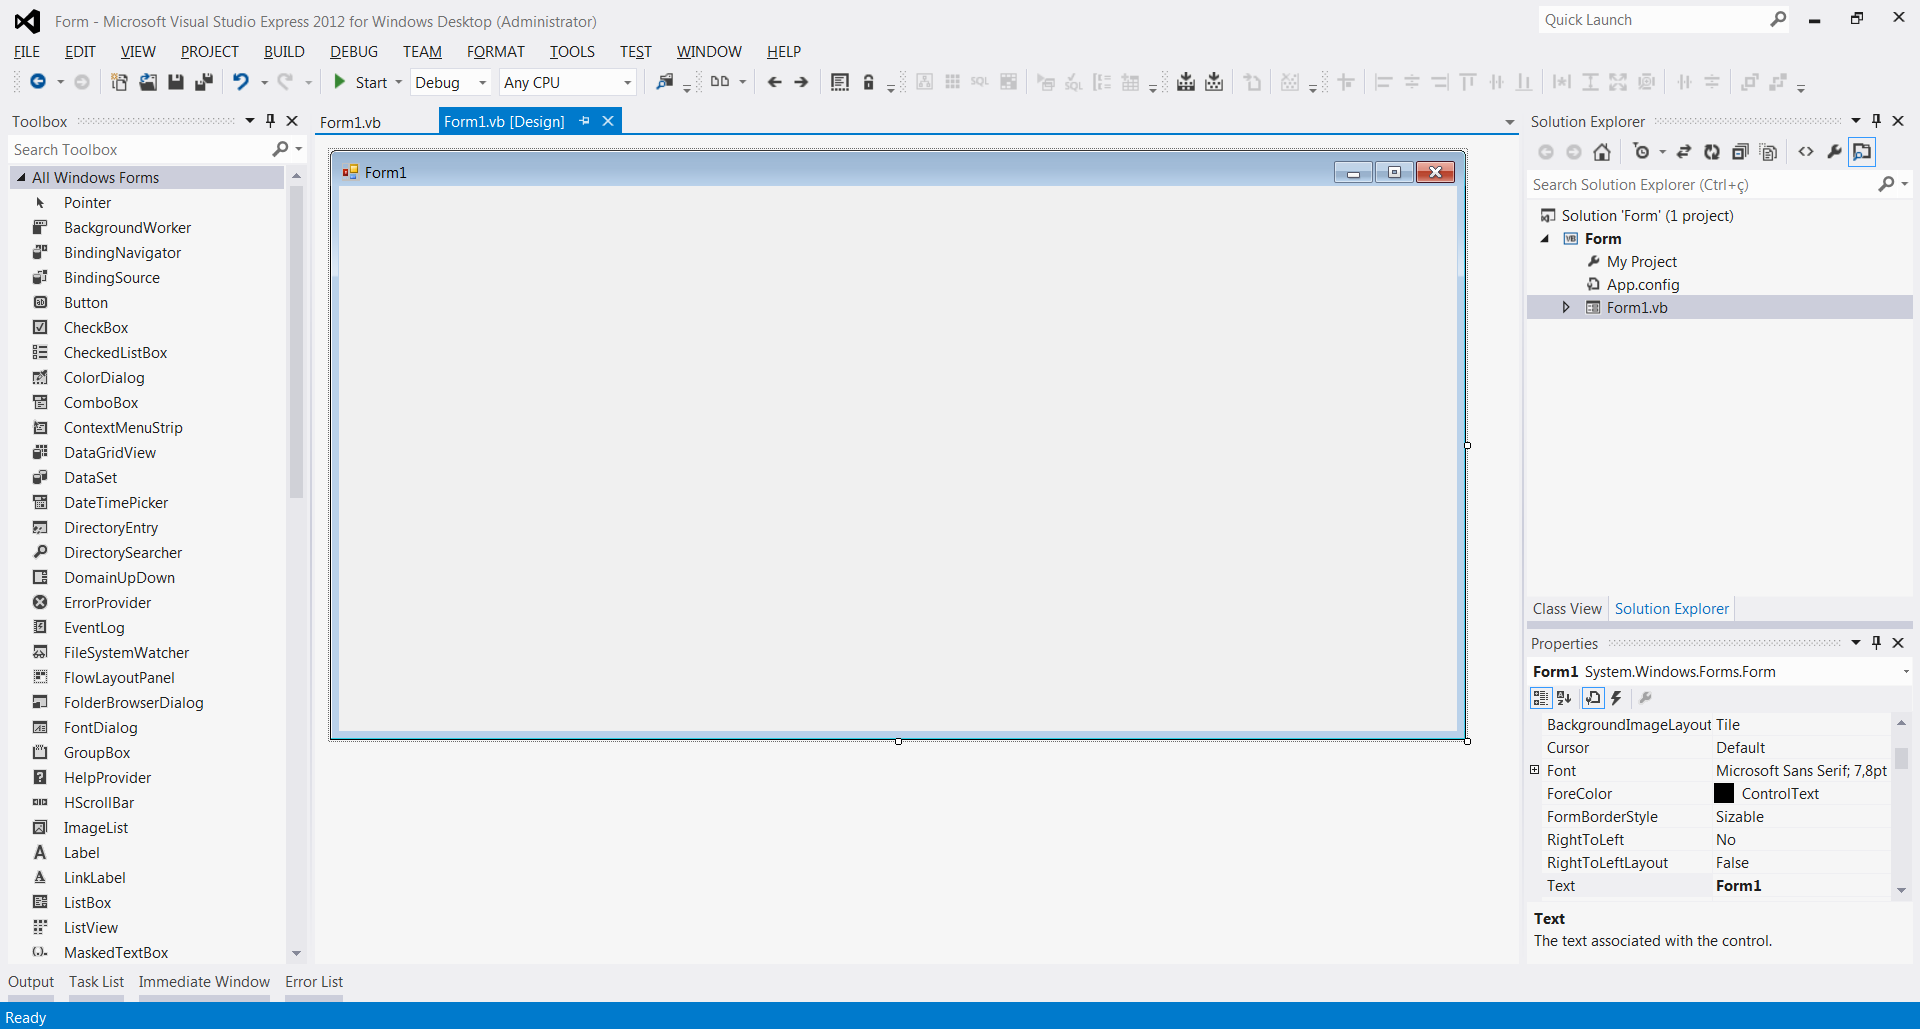The height and width of the screenshot is (1029, 1920).
Task: Open the FORMAT menu
Action: coord(496,52)
